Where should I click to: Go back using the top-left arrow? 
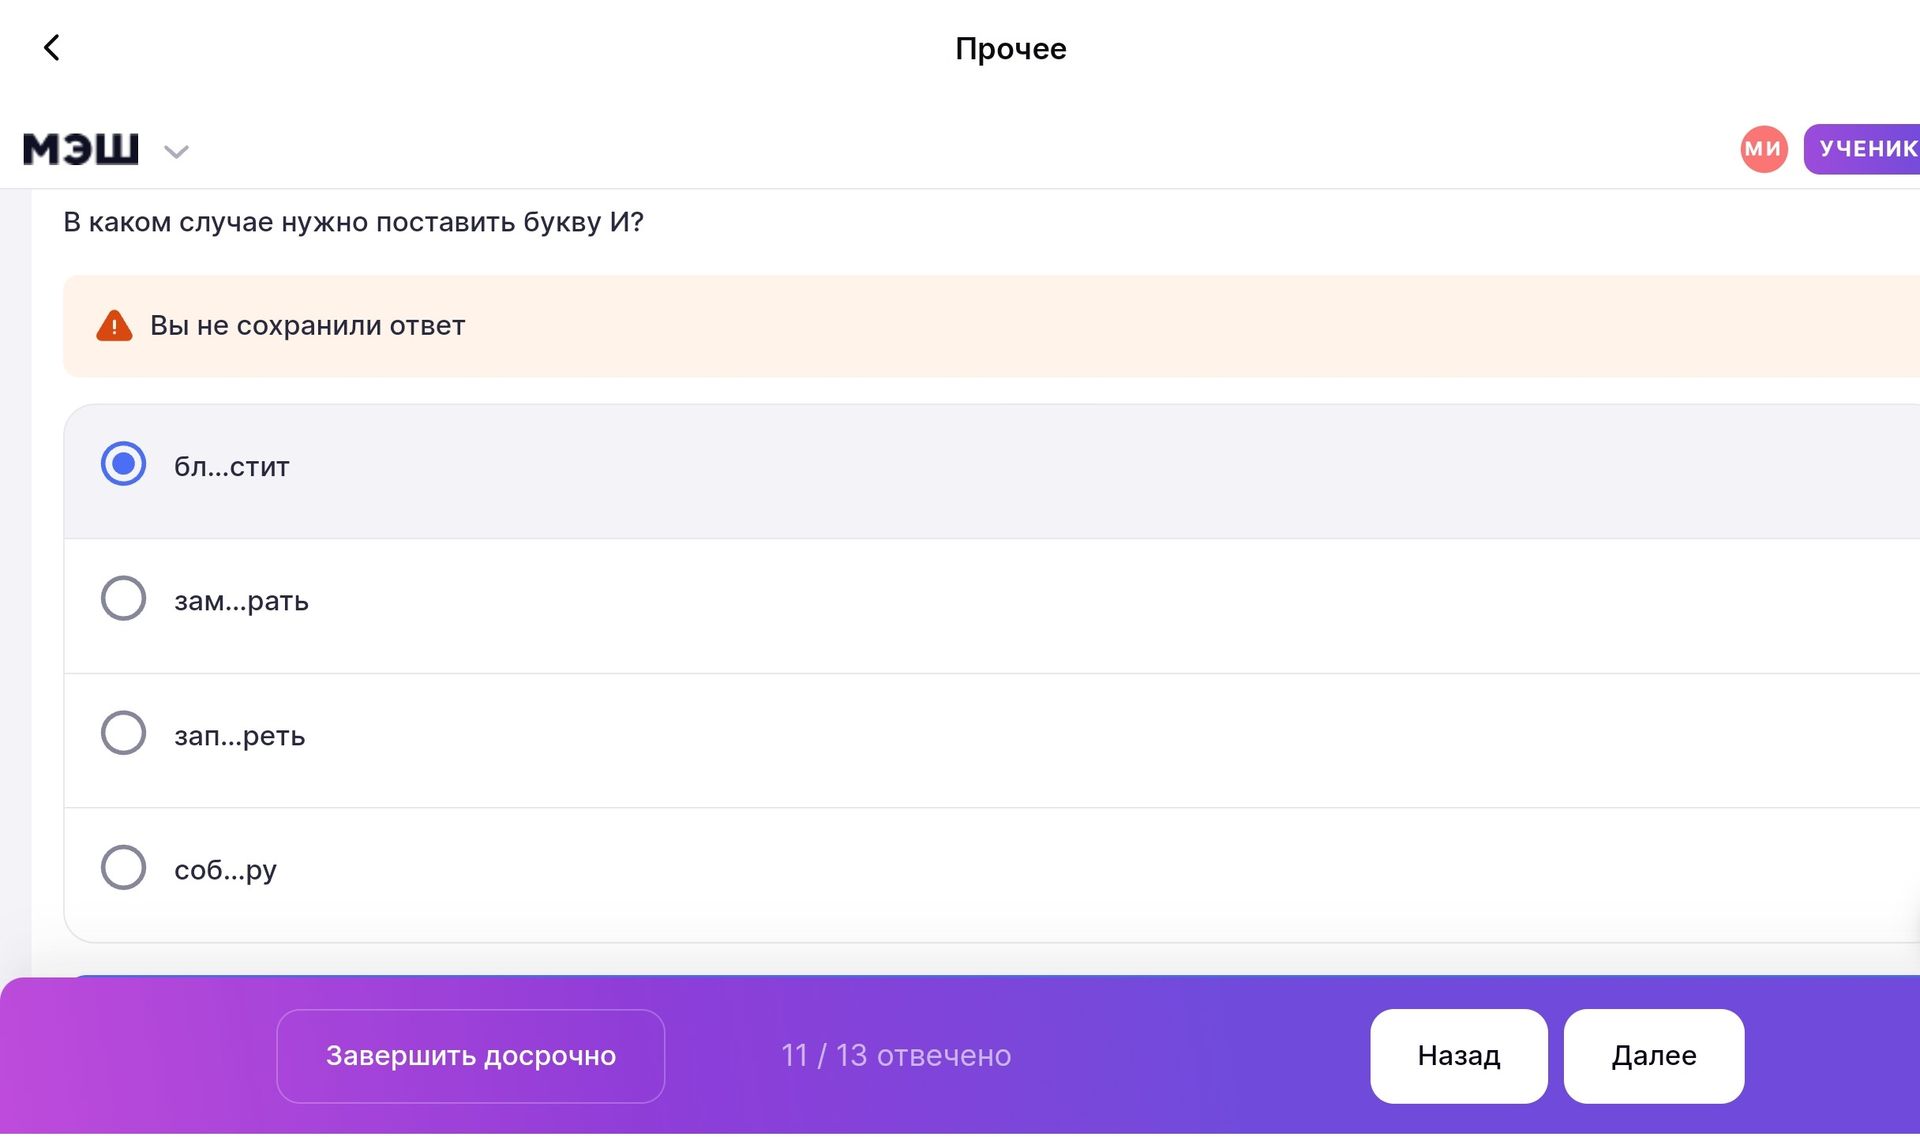coord(52,47)
